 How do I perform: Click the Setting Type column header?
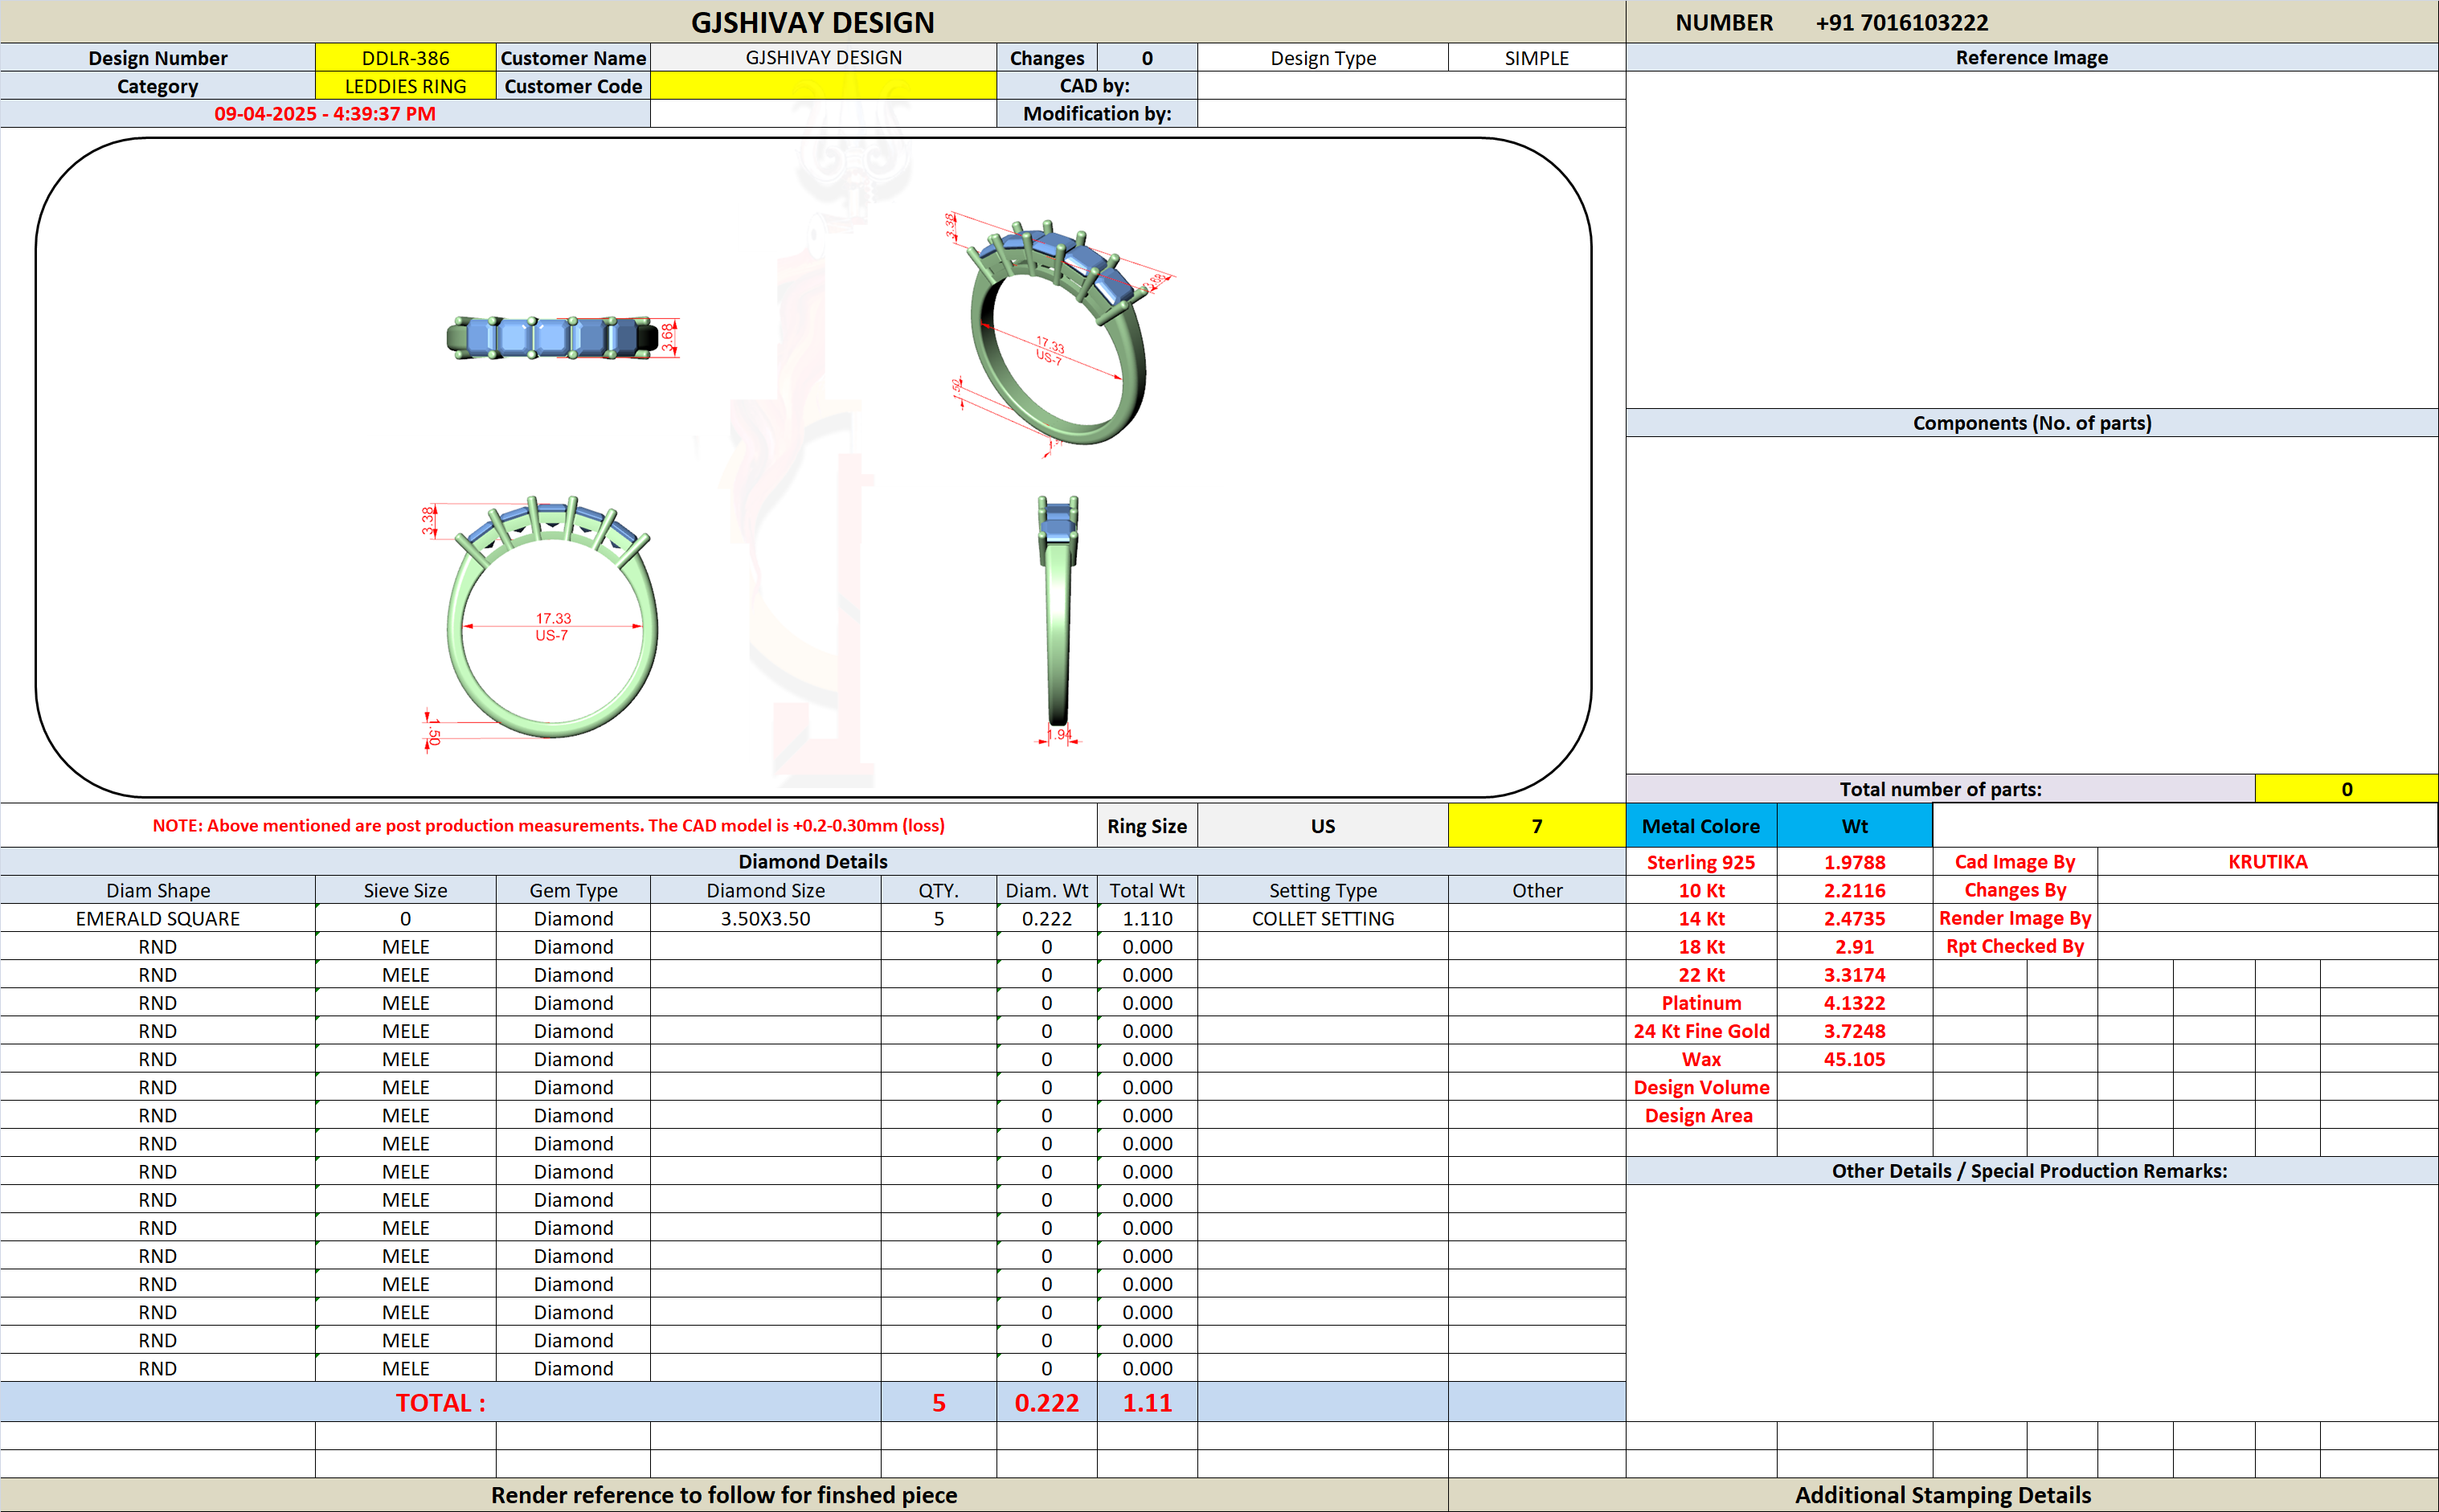pyautogui.click(x=1322, y=890)
